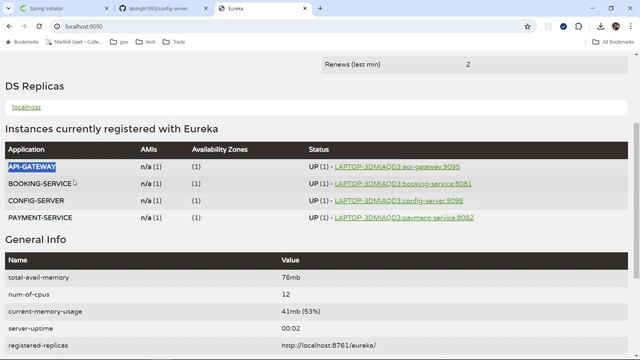Open the api-gateway:9095 instance link
640x360 pixels.
point(397,167)
